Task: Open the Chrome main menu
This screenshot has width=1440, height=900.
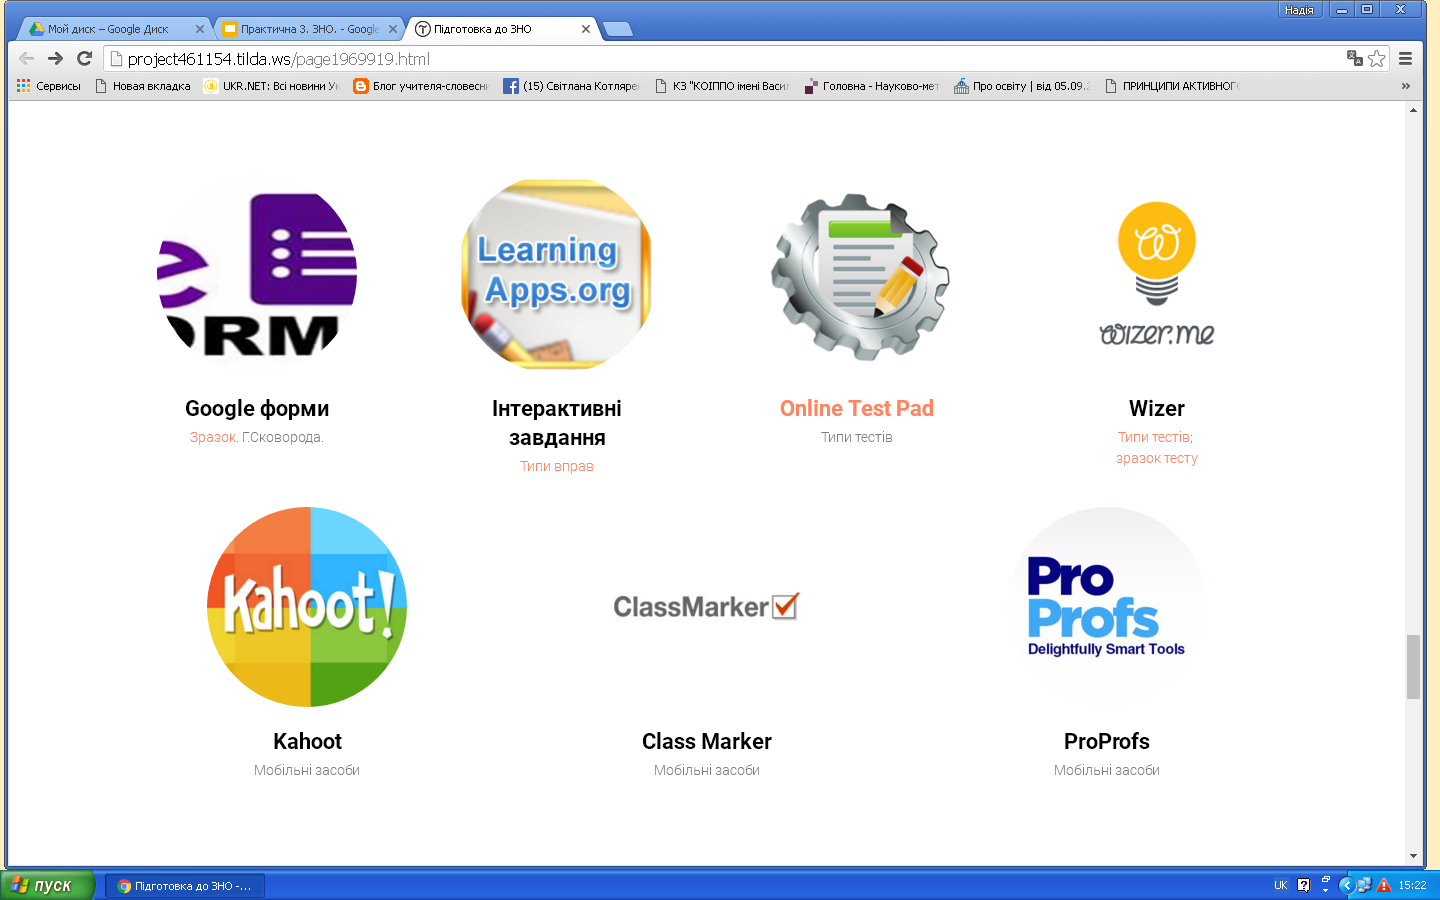Action: (1405, 59)
